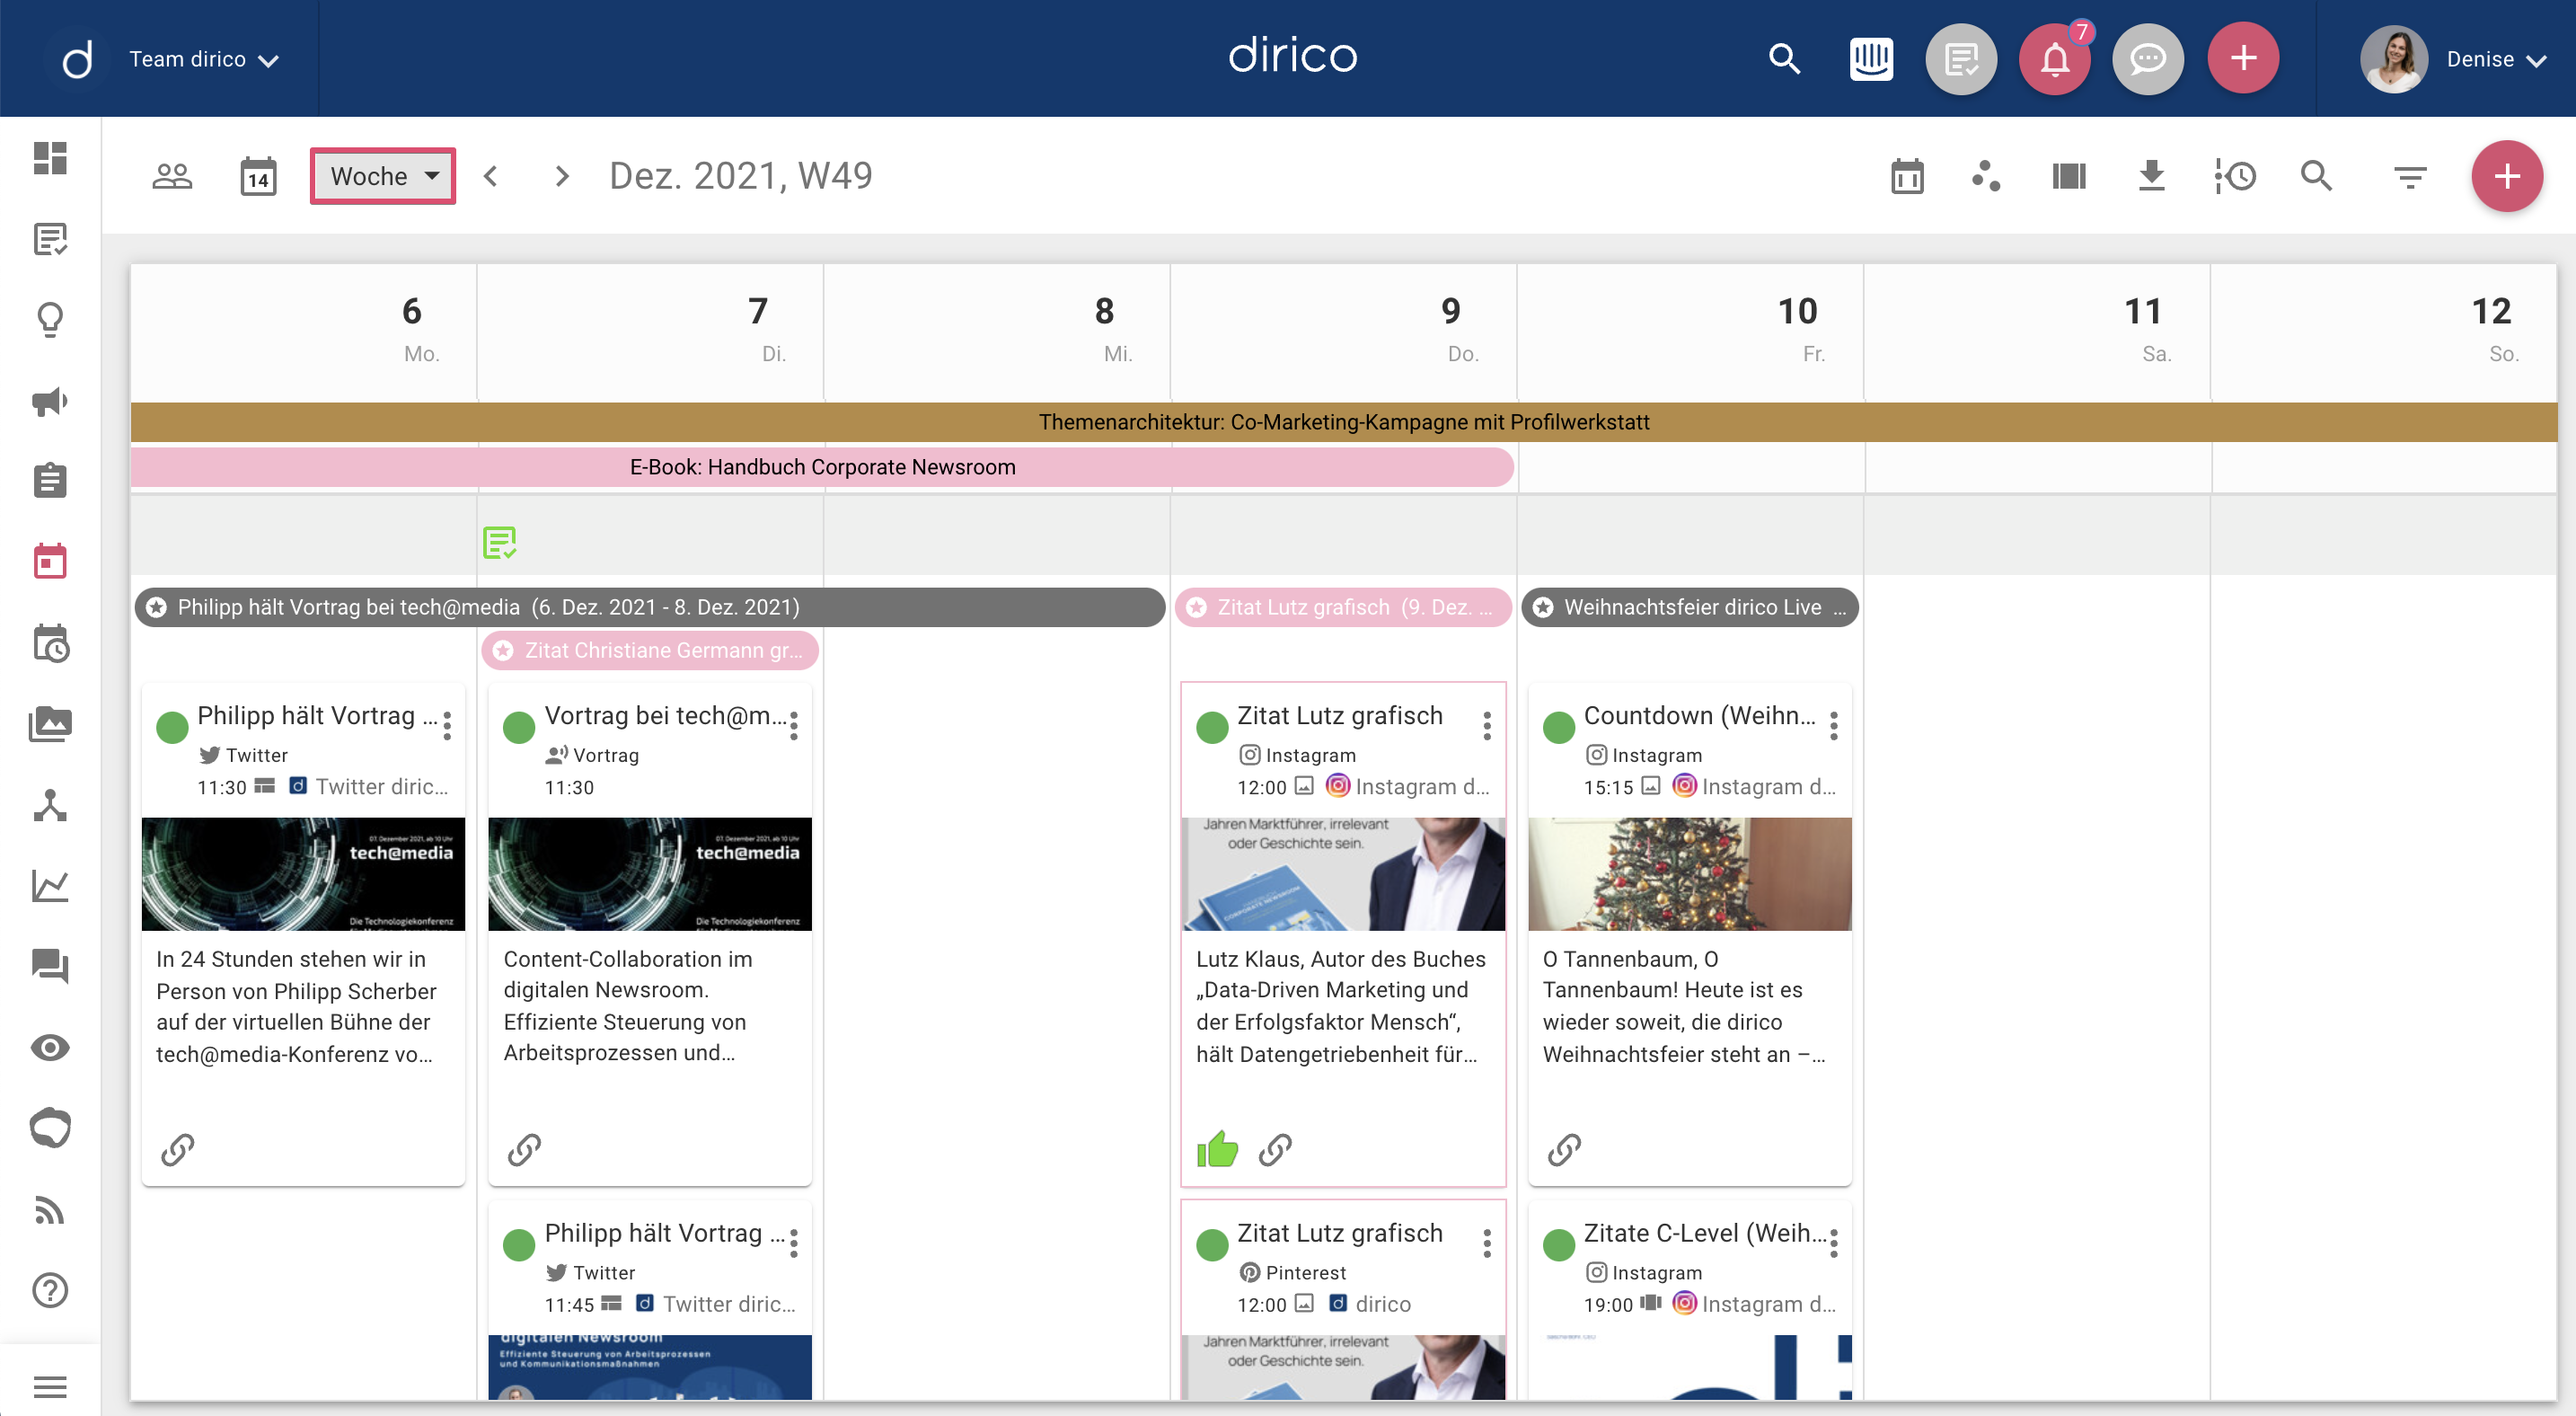Click the large red add button in calendar
Screen dimensions: 2576x1416
[2506, 176]
